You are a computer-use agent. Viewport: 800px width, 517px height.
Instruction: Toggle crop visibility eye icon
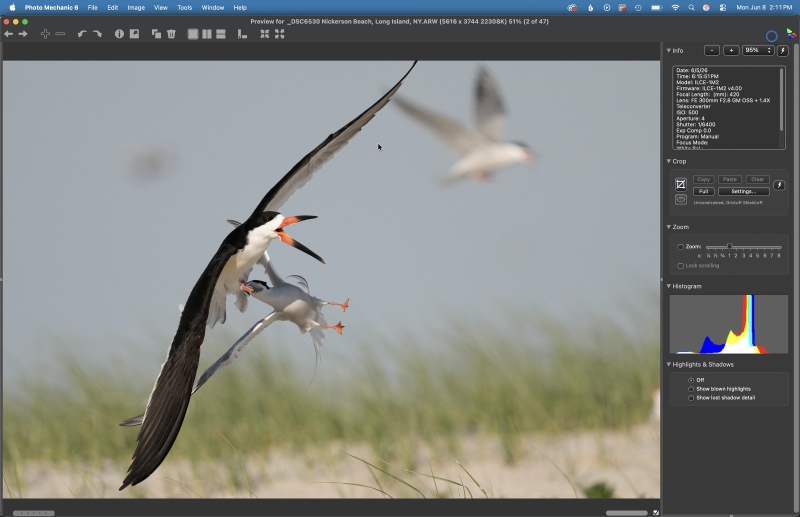pos(681,200)
